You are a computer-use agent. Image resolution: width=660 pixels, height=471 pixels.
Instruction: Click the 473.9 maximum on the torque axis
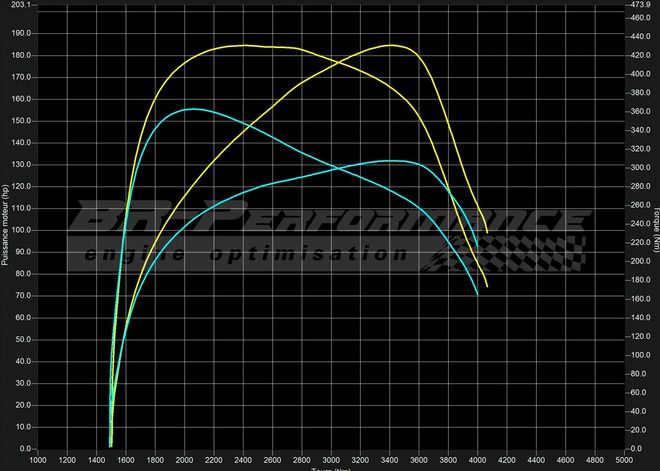(638, 5)
